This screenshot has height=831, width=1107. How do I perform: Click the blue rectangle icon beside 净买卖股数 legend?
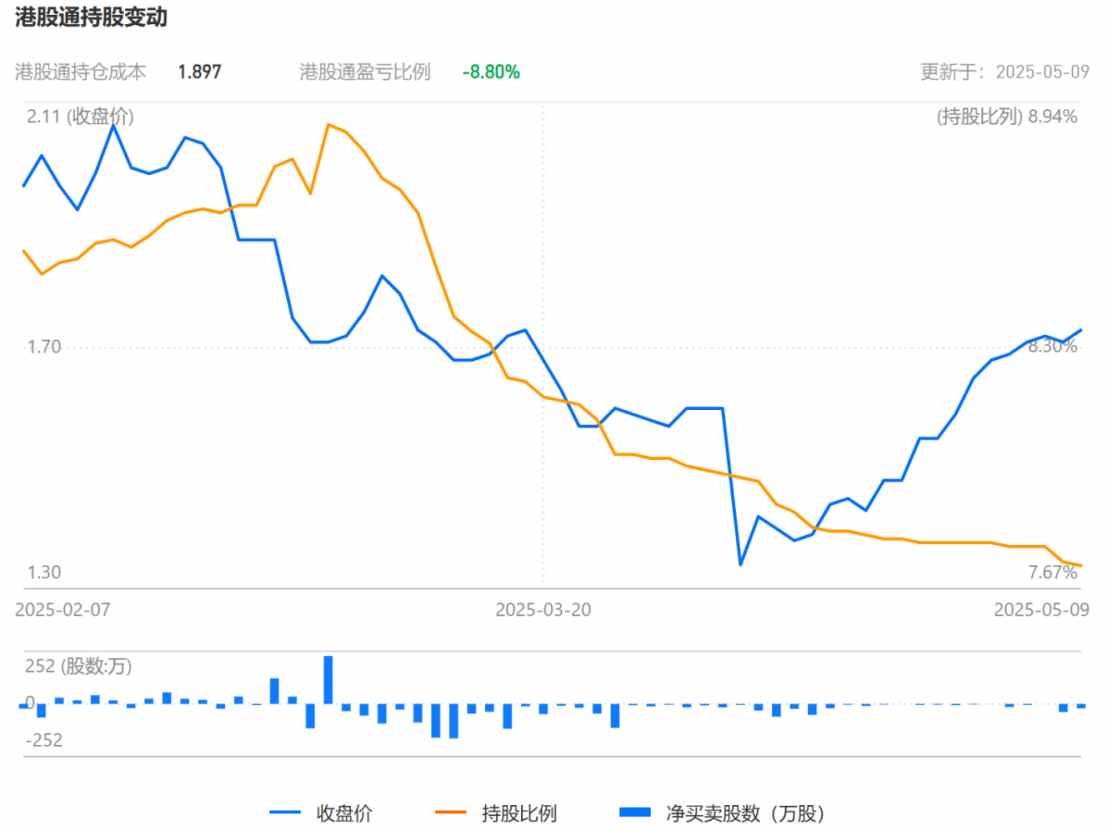click(x=634, y=813)
